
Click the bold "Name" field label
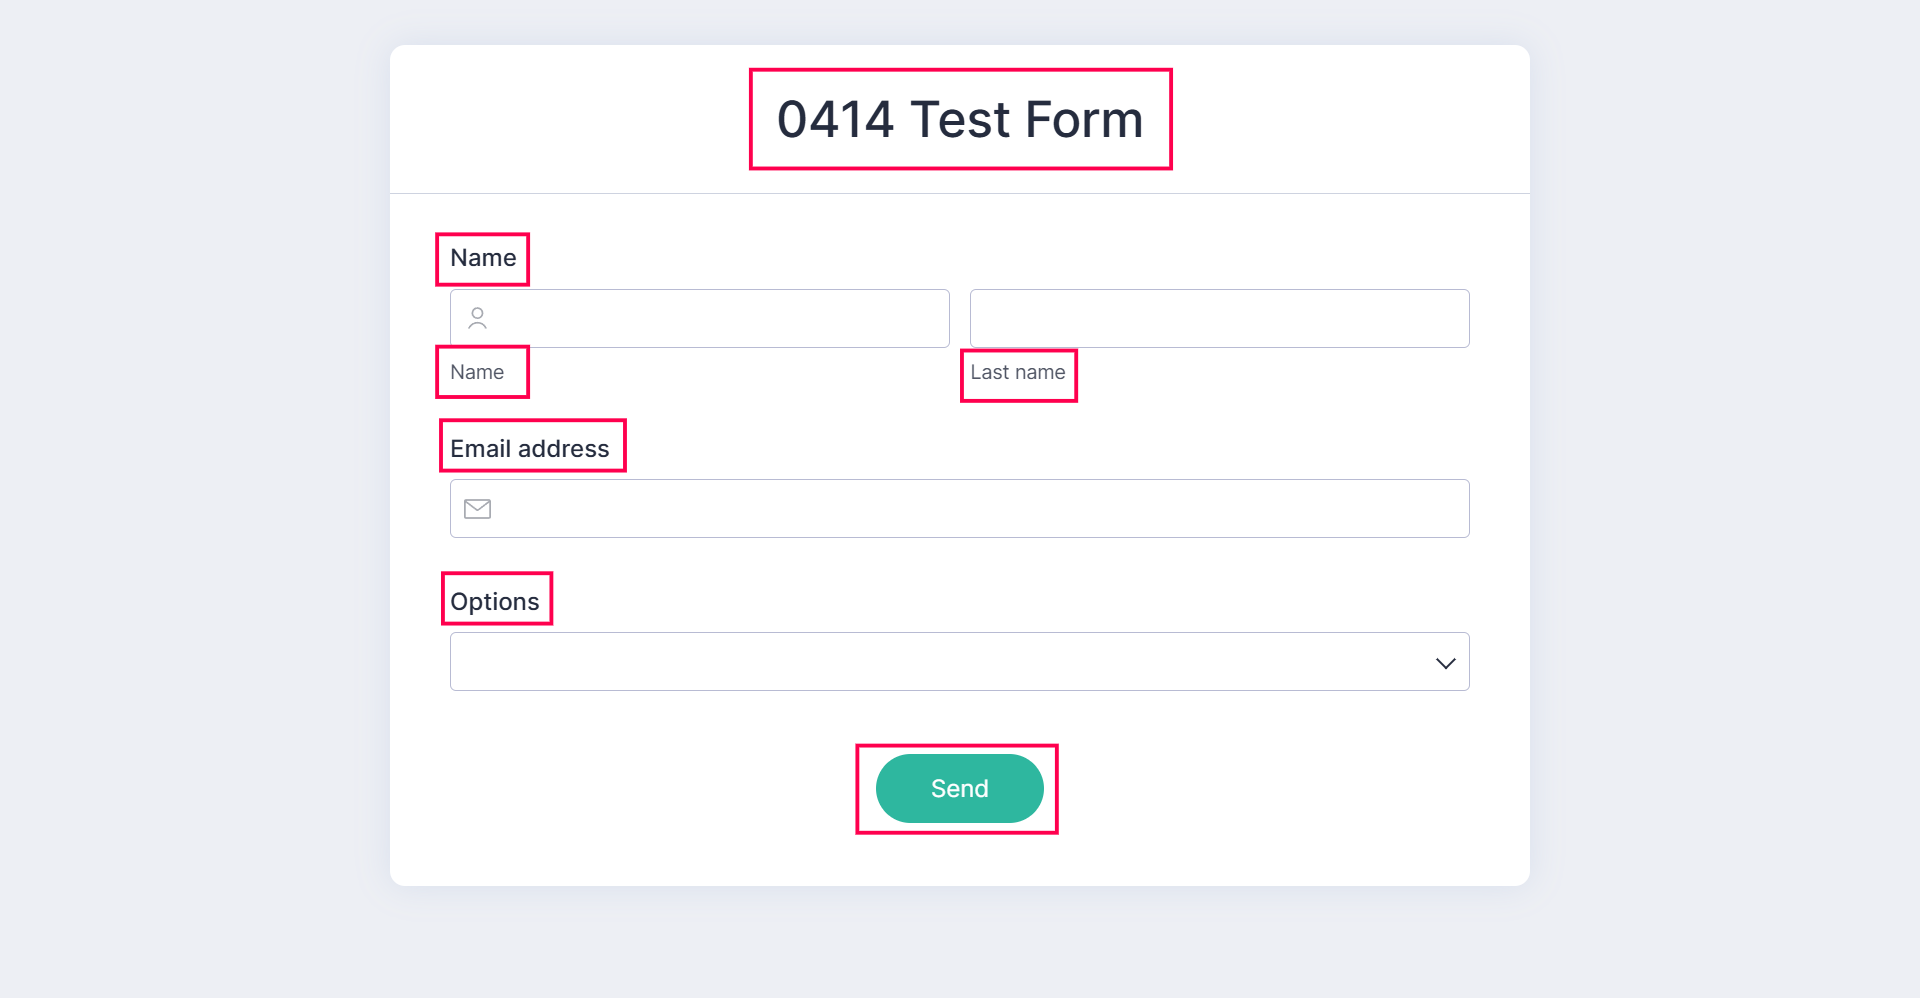pos(483,258)
